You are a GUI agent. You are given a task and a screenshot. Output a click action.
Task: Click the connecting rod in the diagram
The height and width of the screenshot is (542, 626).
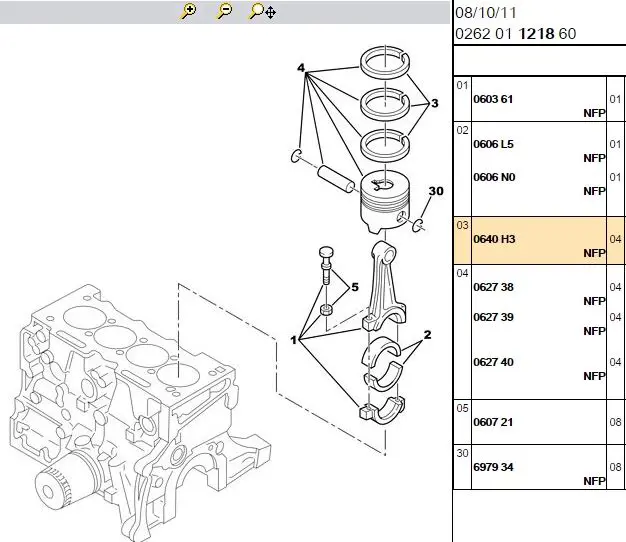point(385,285)
